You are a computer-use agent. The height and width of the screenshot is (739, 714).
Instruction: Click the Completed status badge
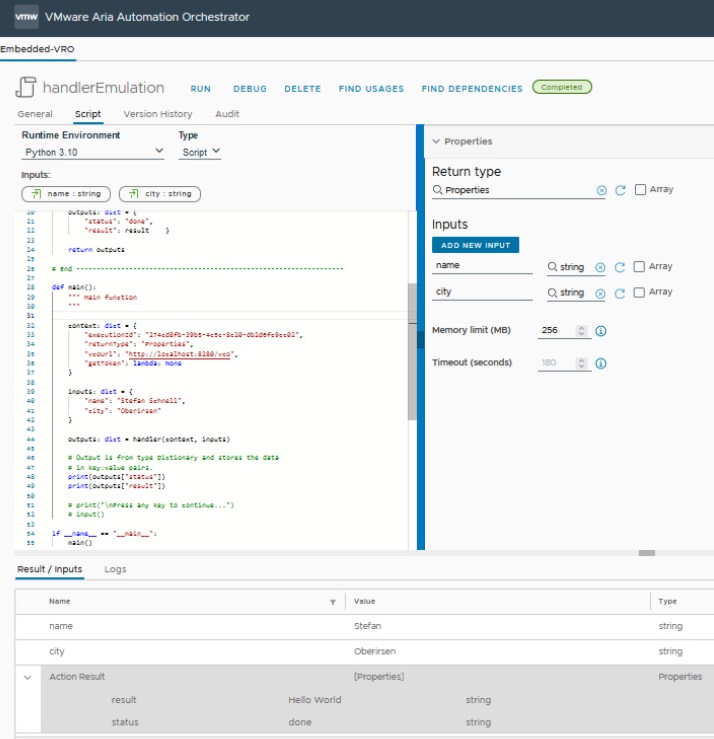562,87
